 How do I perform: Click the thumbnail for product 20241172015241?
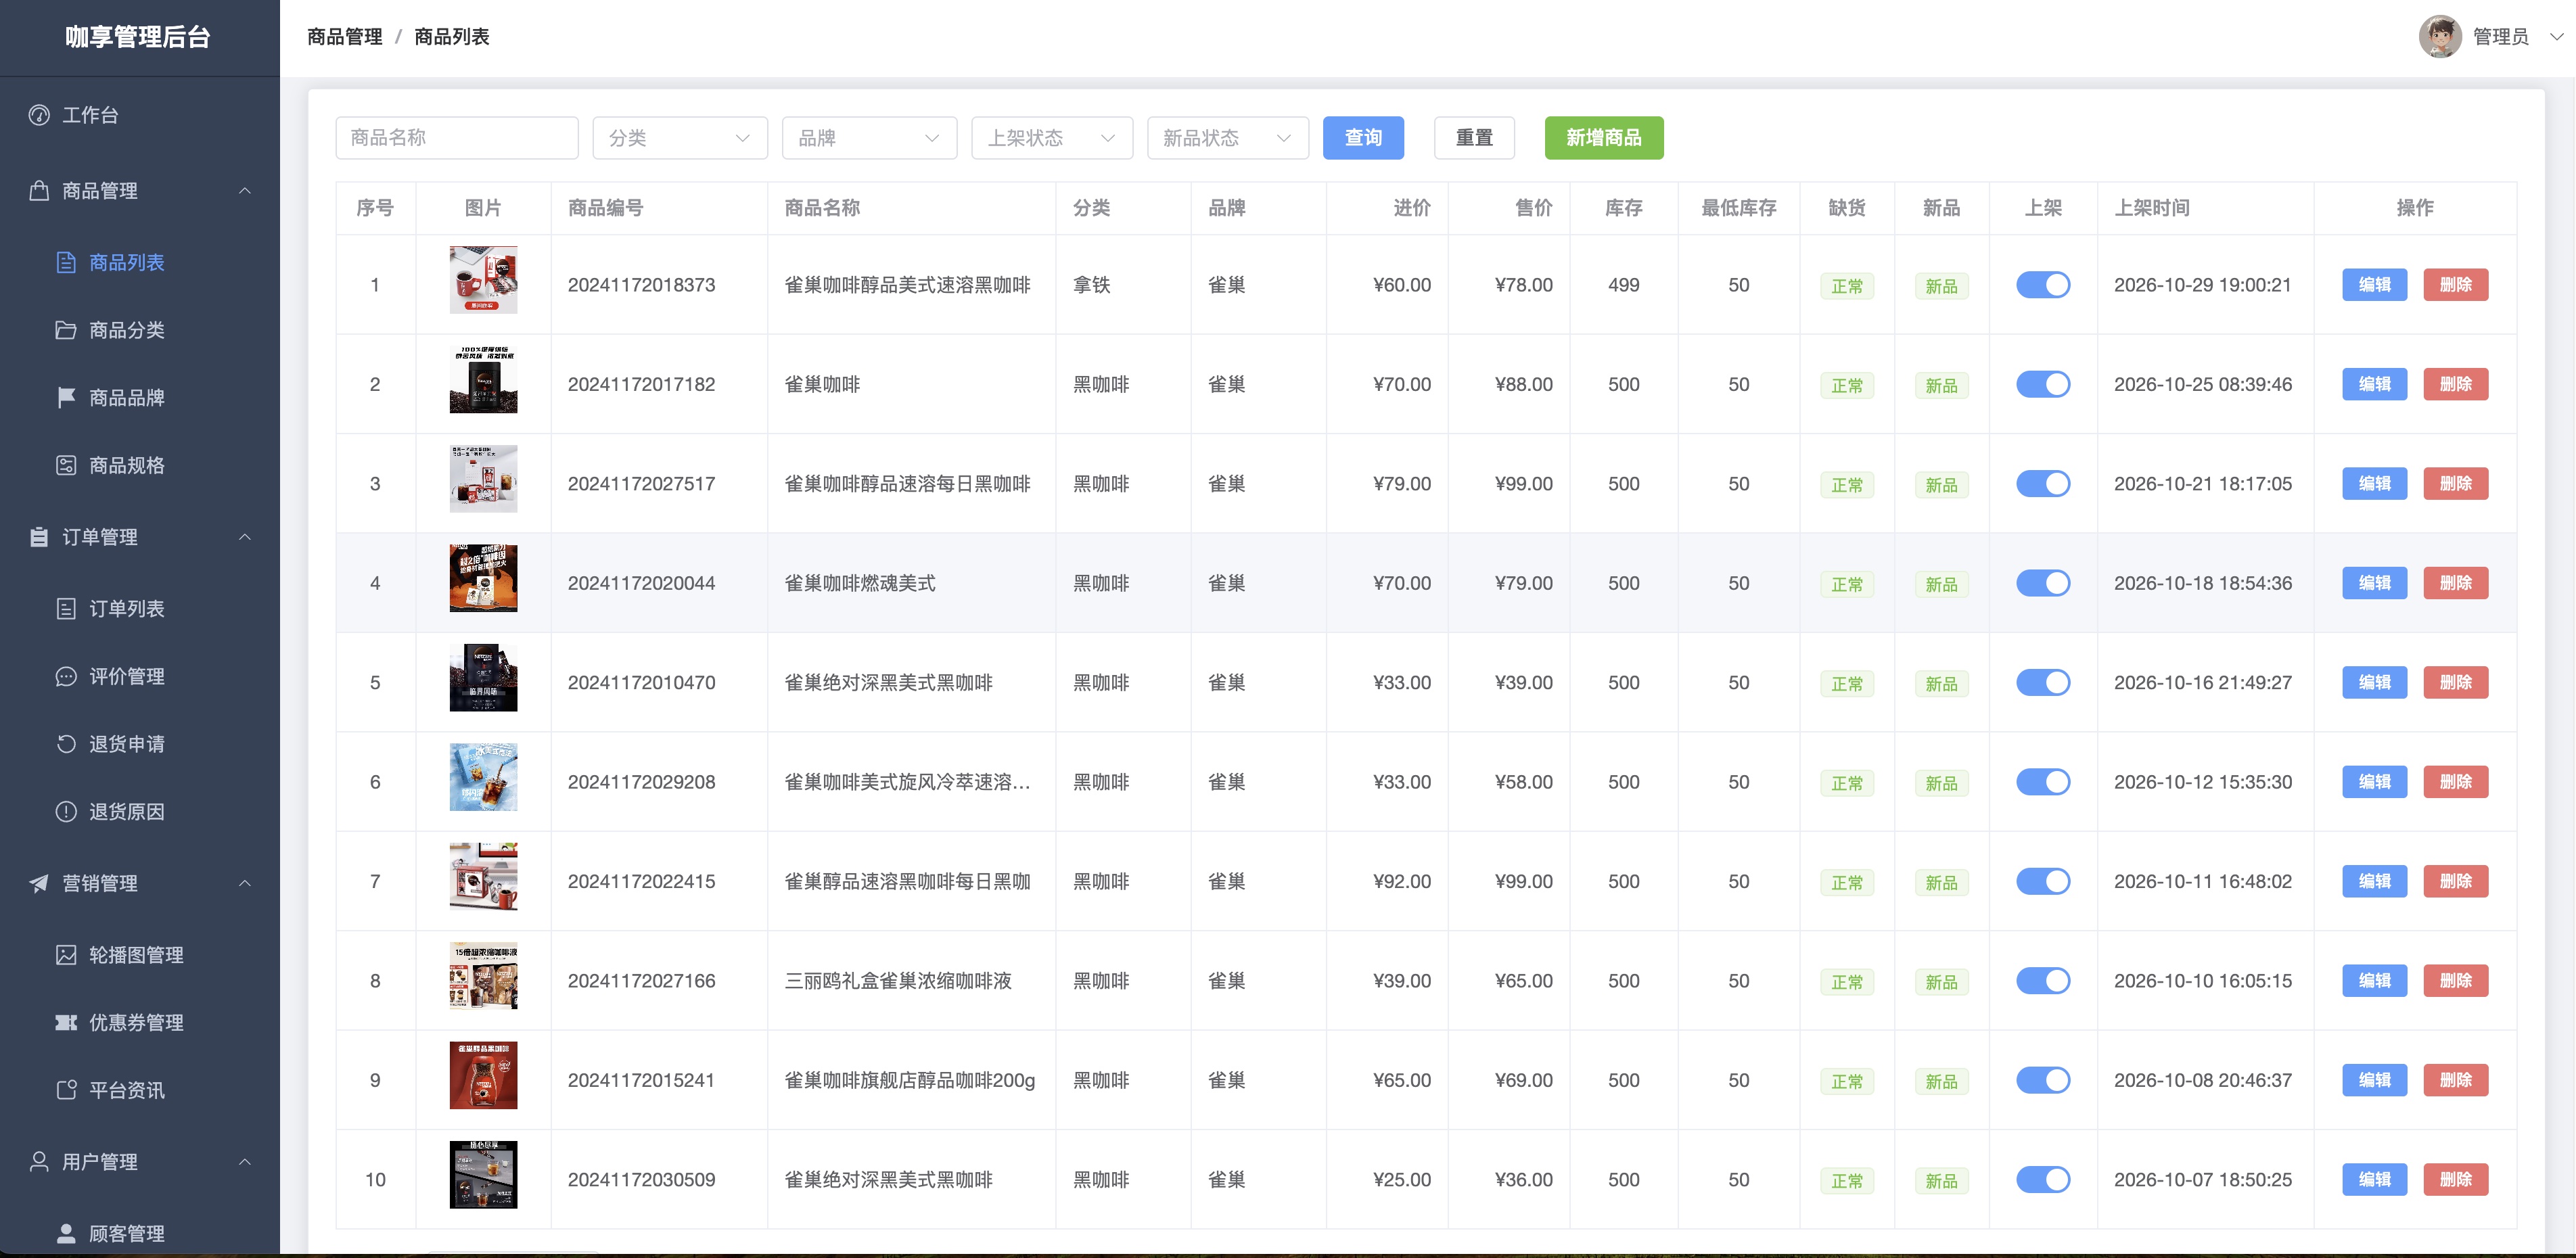[483, 1075]
